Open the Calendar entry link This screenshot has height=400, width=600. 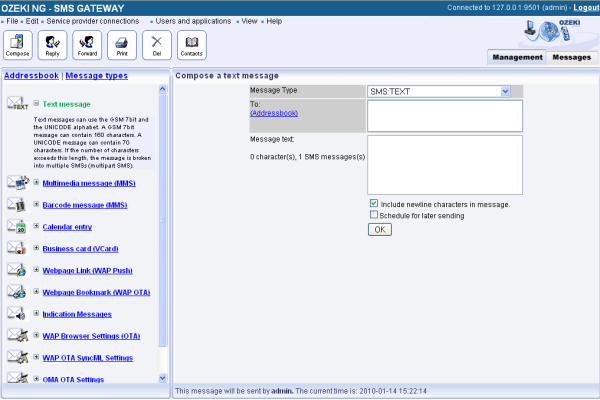(67, 227)
